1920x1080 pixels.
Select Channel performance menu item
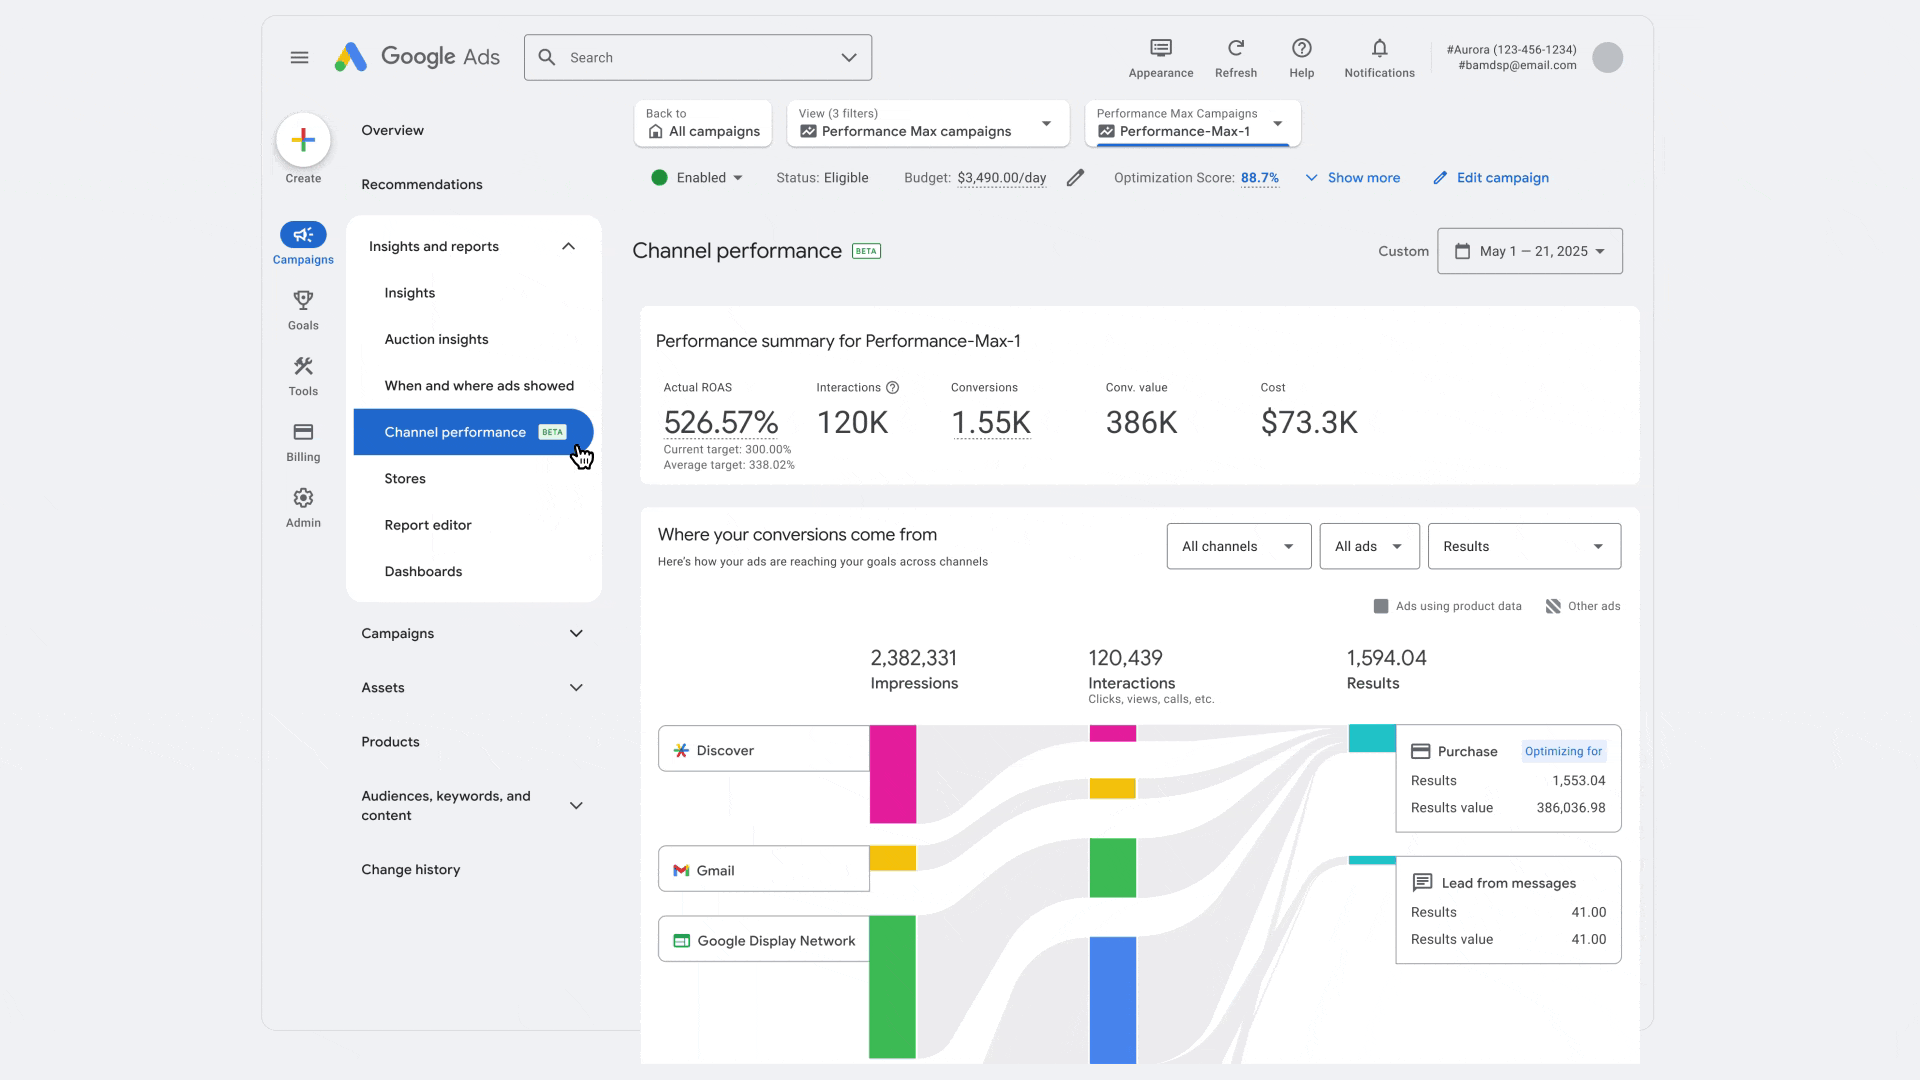(x=473, y=432)
